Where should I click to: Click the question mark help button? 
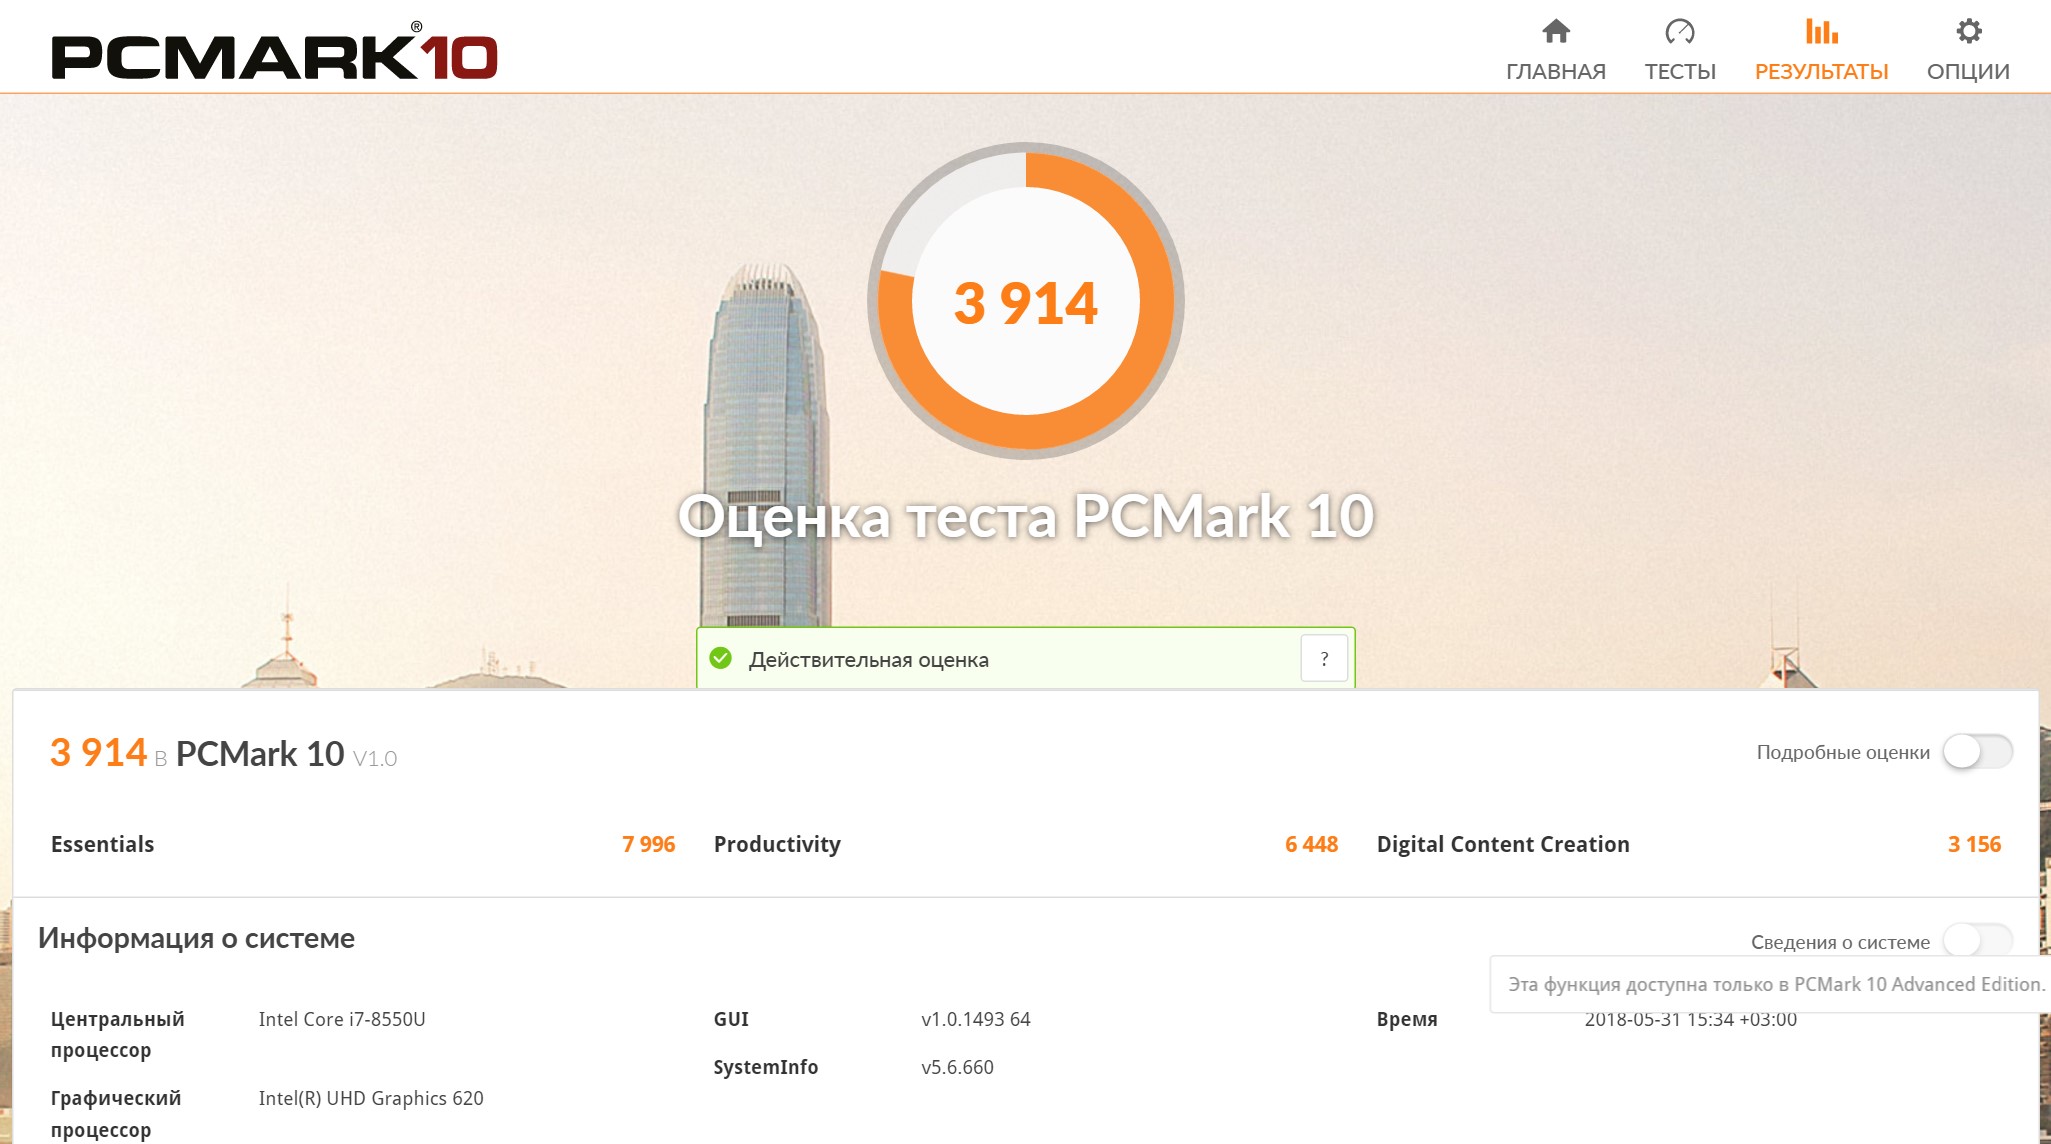[x=1324, y=659]
